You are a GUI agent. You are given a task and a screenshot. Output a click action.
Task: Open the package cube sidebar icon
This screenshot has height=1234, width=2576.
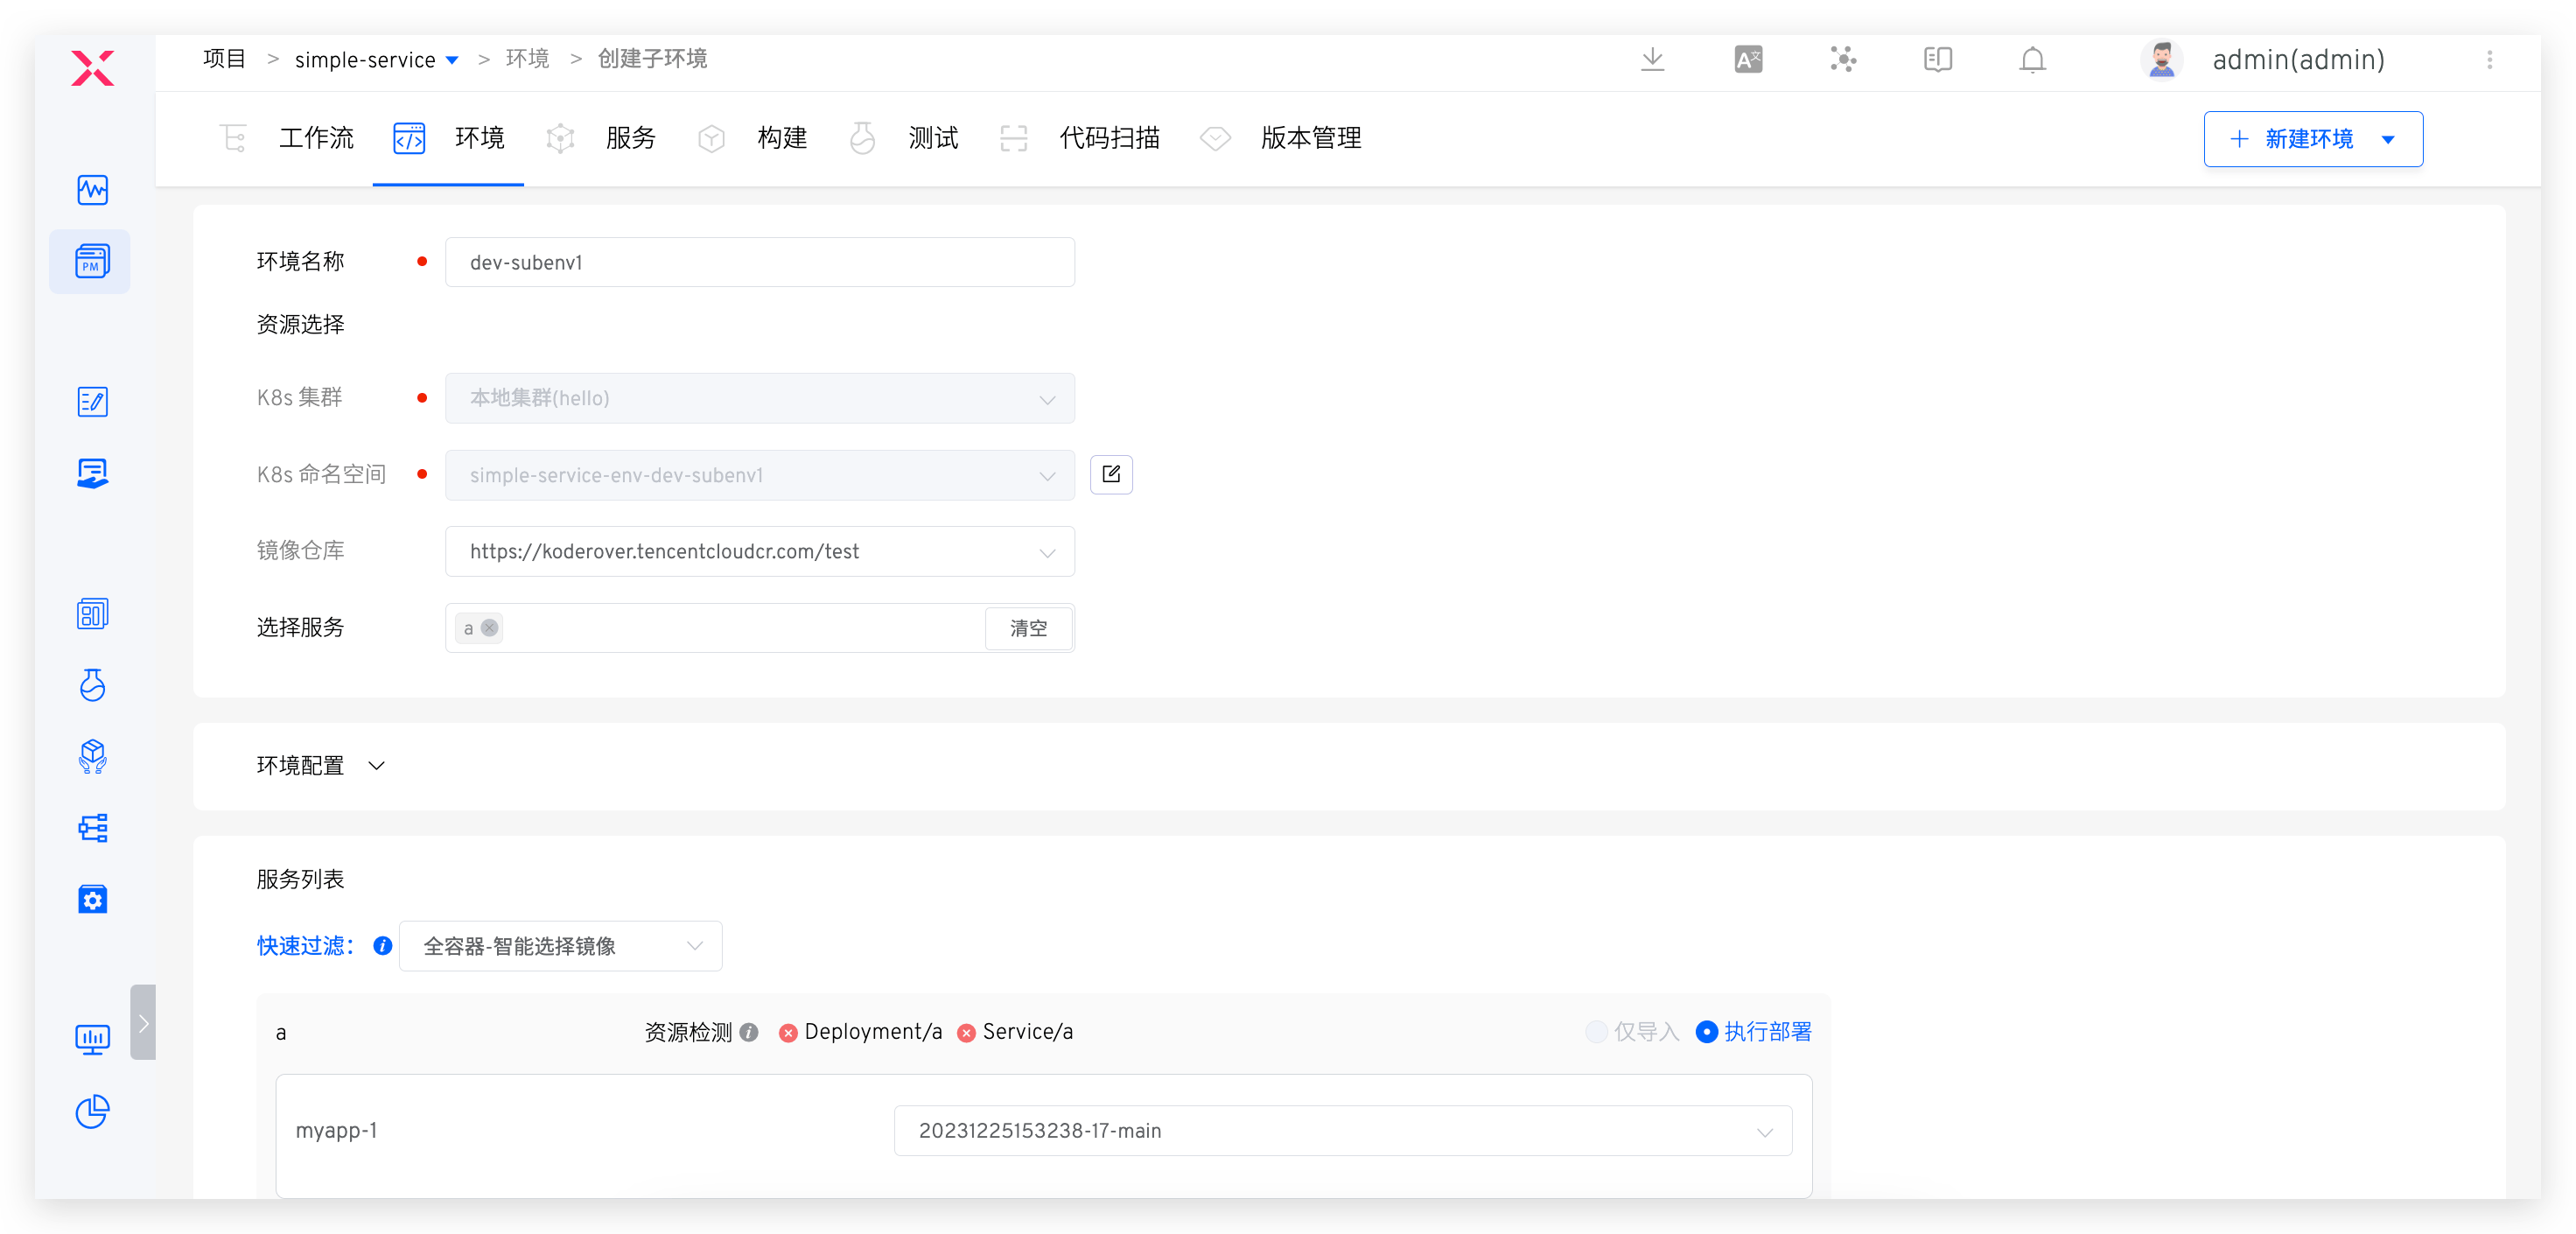pyautogui.click(x=92, y=757)
